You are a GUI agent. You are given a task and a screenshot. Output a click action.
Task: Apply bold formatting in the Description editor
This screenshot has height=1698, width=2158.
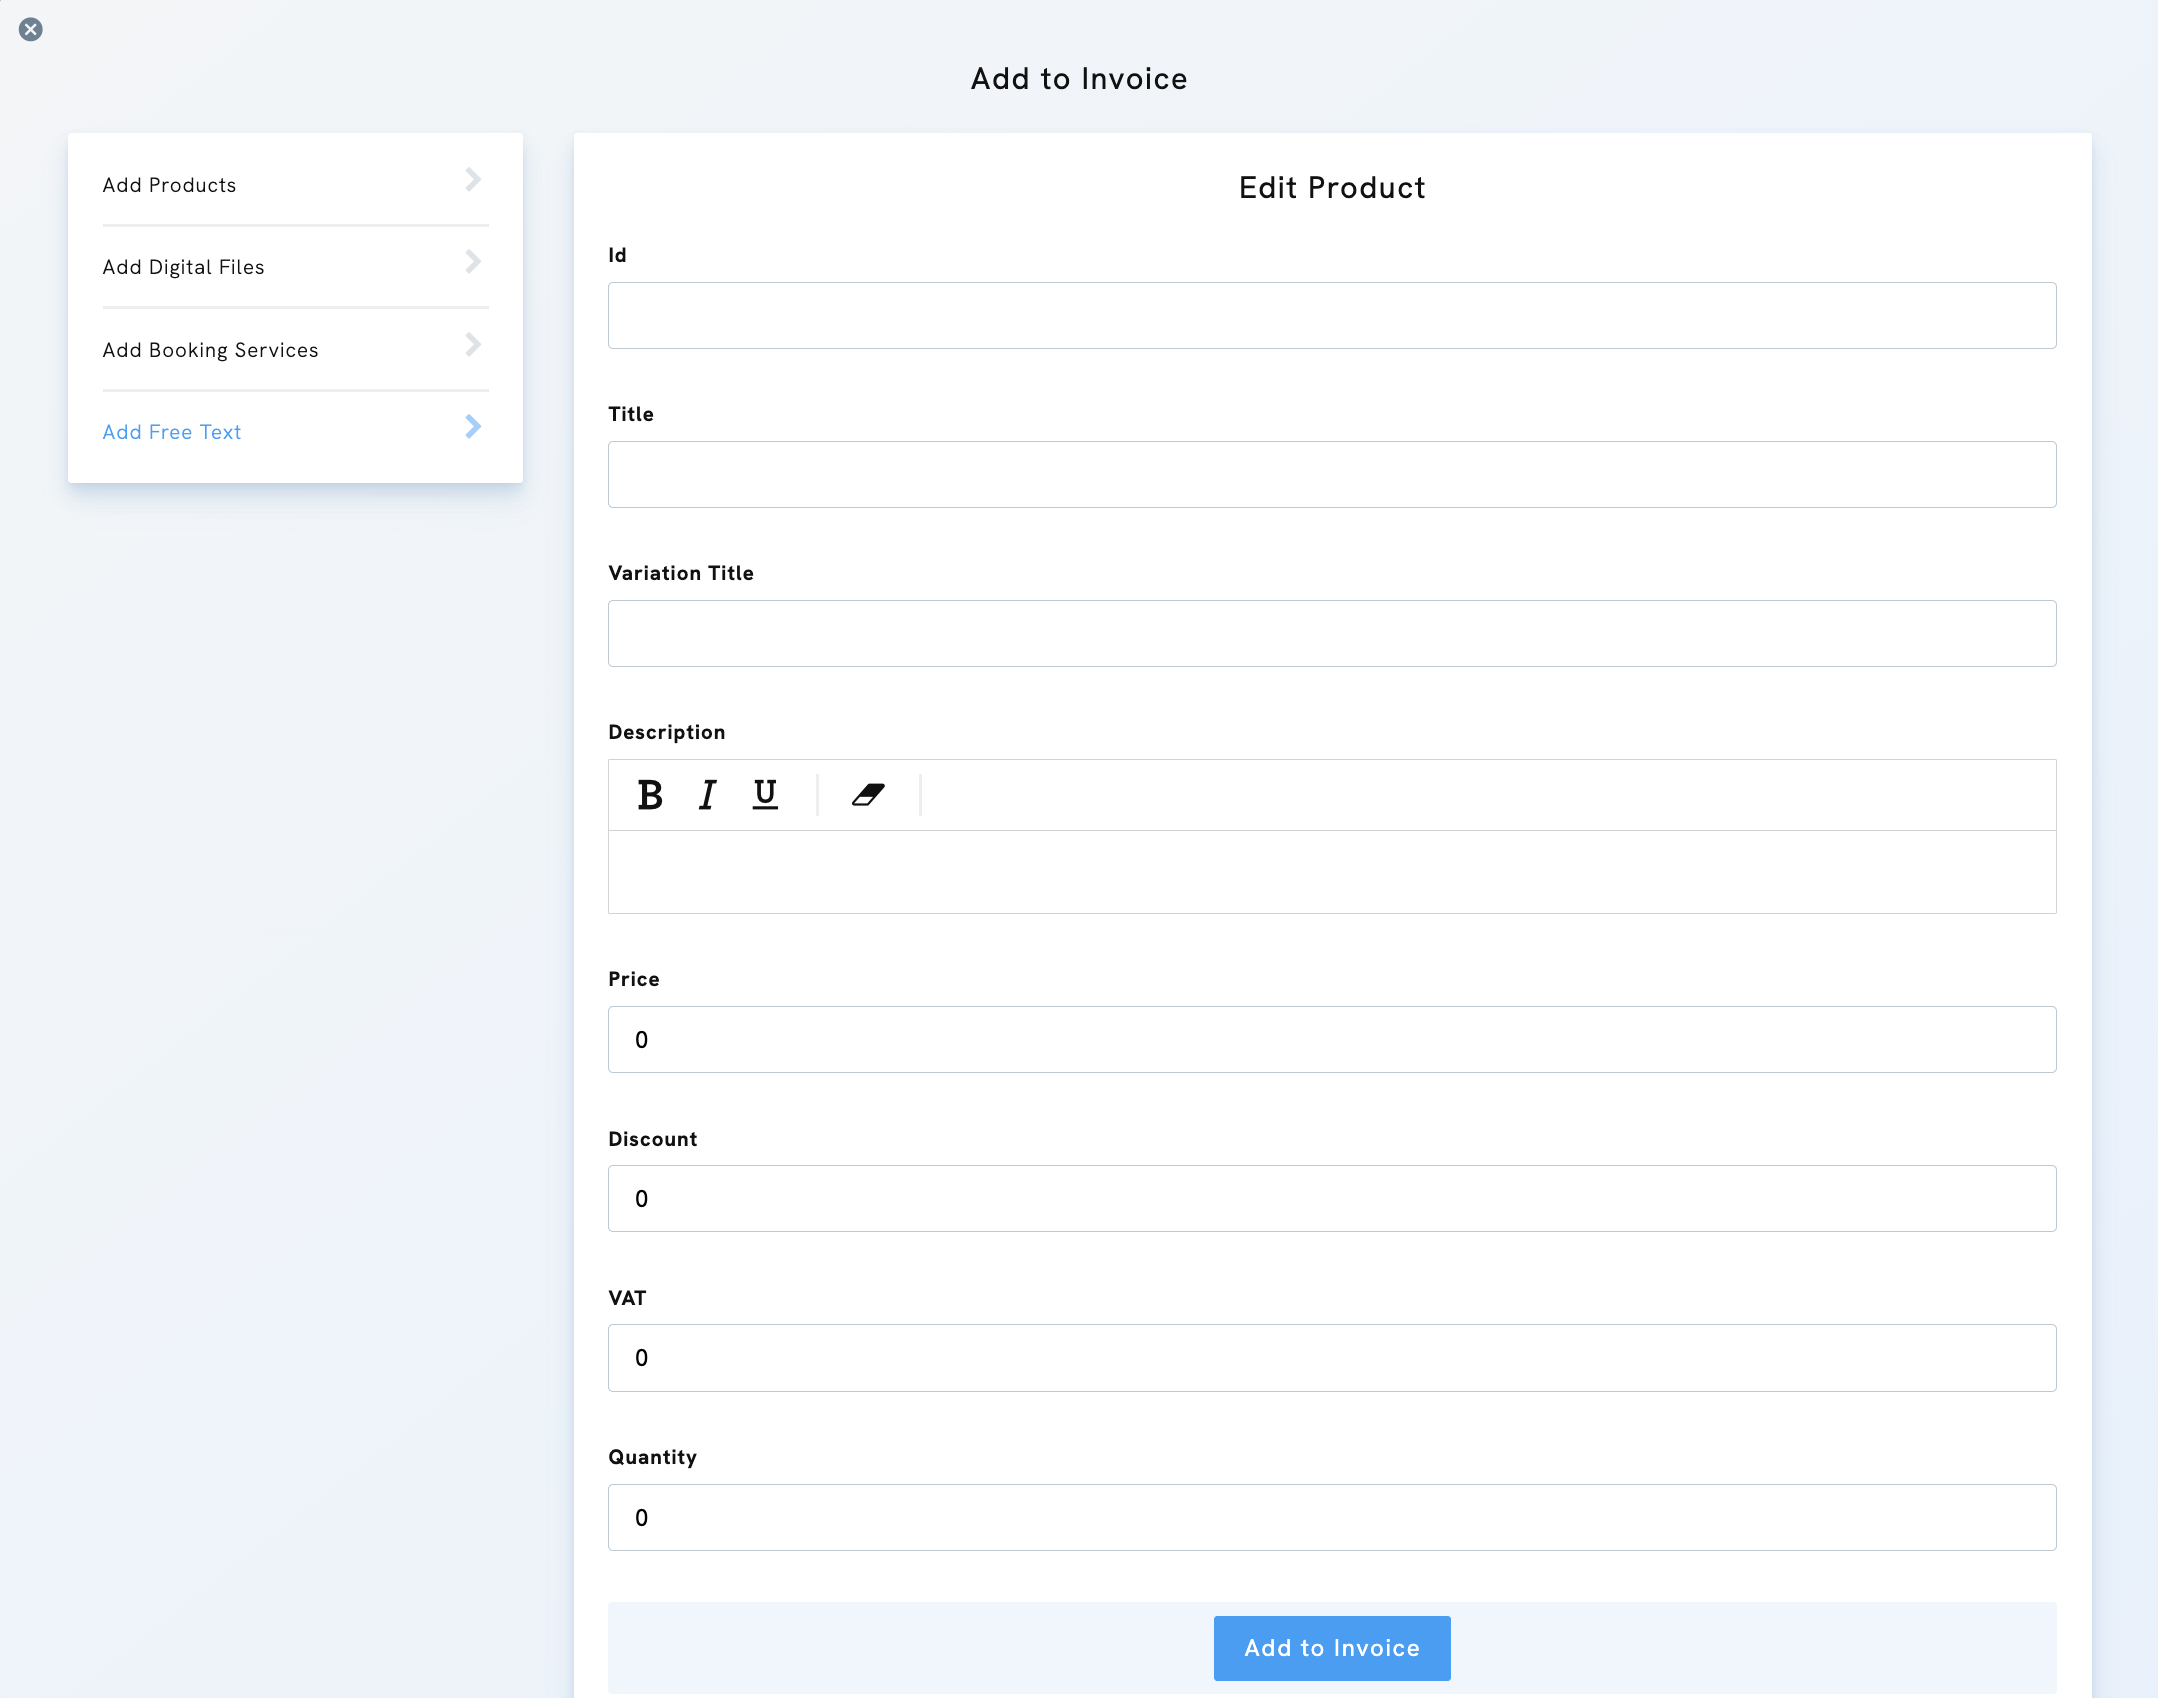tap(650, 795)
